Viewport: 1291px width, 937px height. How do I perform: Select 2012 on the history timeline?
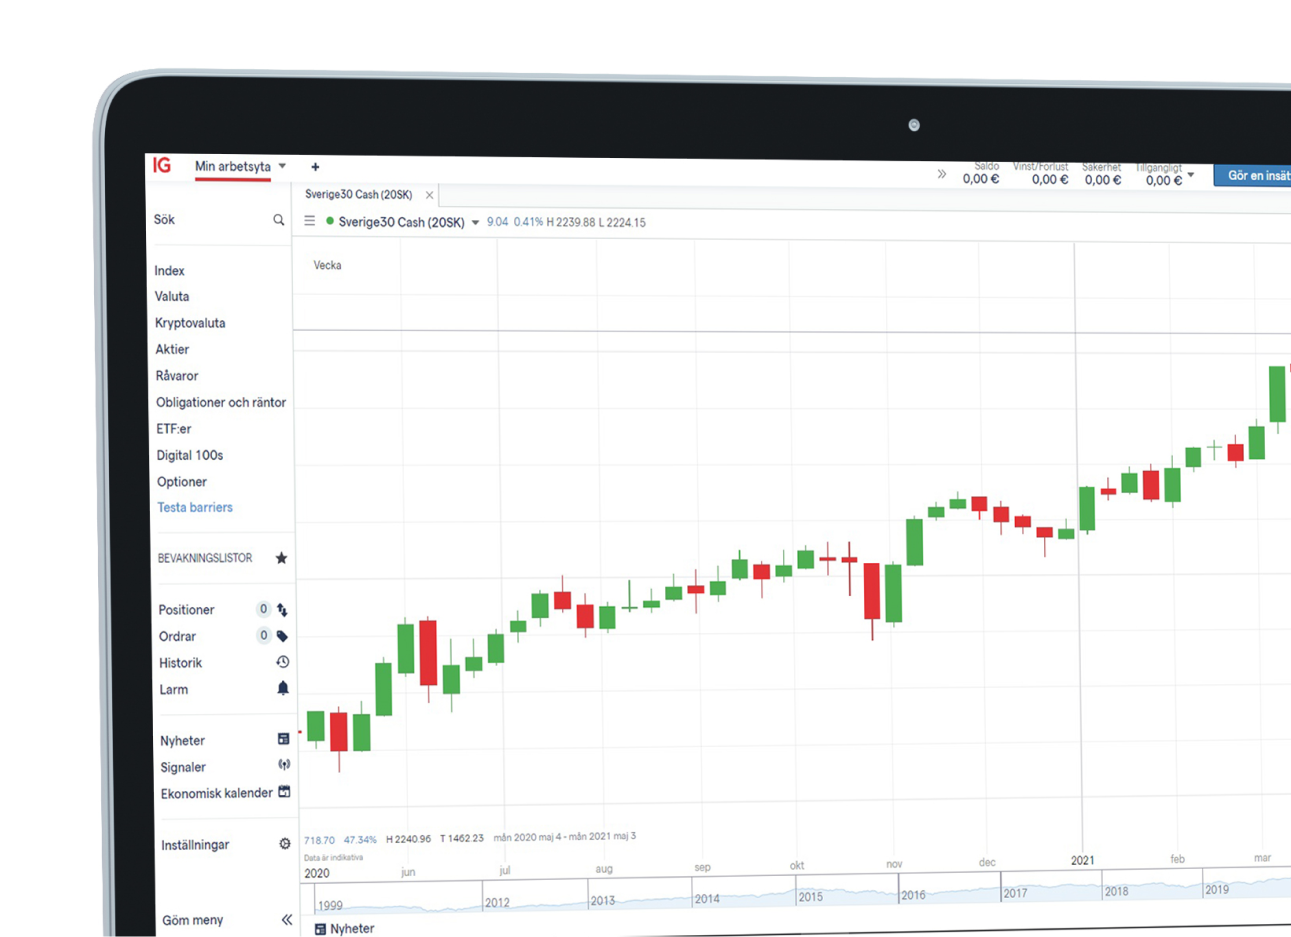498,902
